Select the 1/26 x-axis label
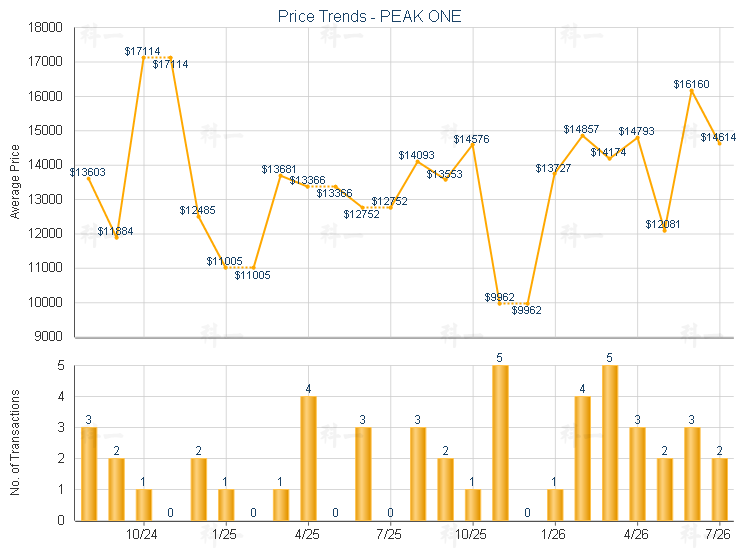Viewport: 740px width, 550px height. [553, 534]
